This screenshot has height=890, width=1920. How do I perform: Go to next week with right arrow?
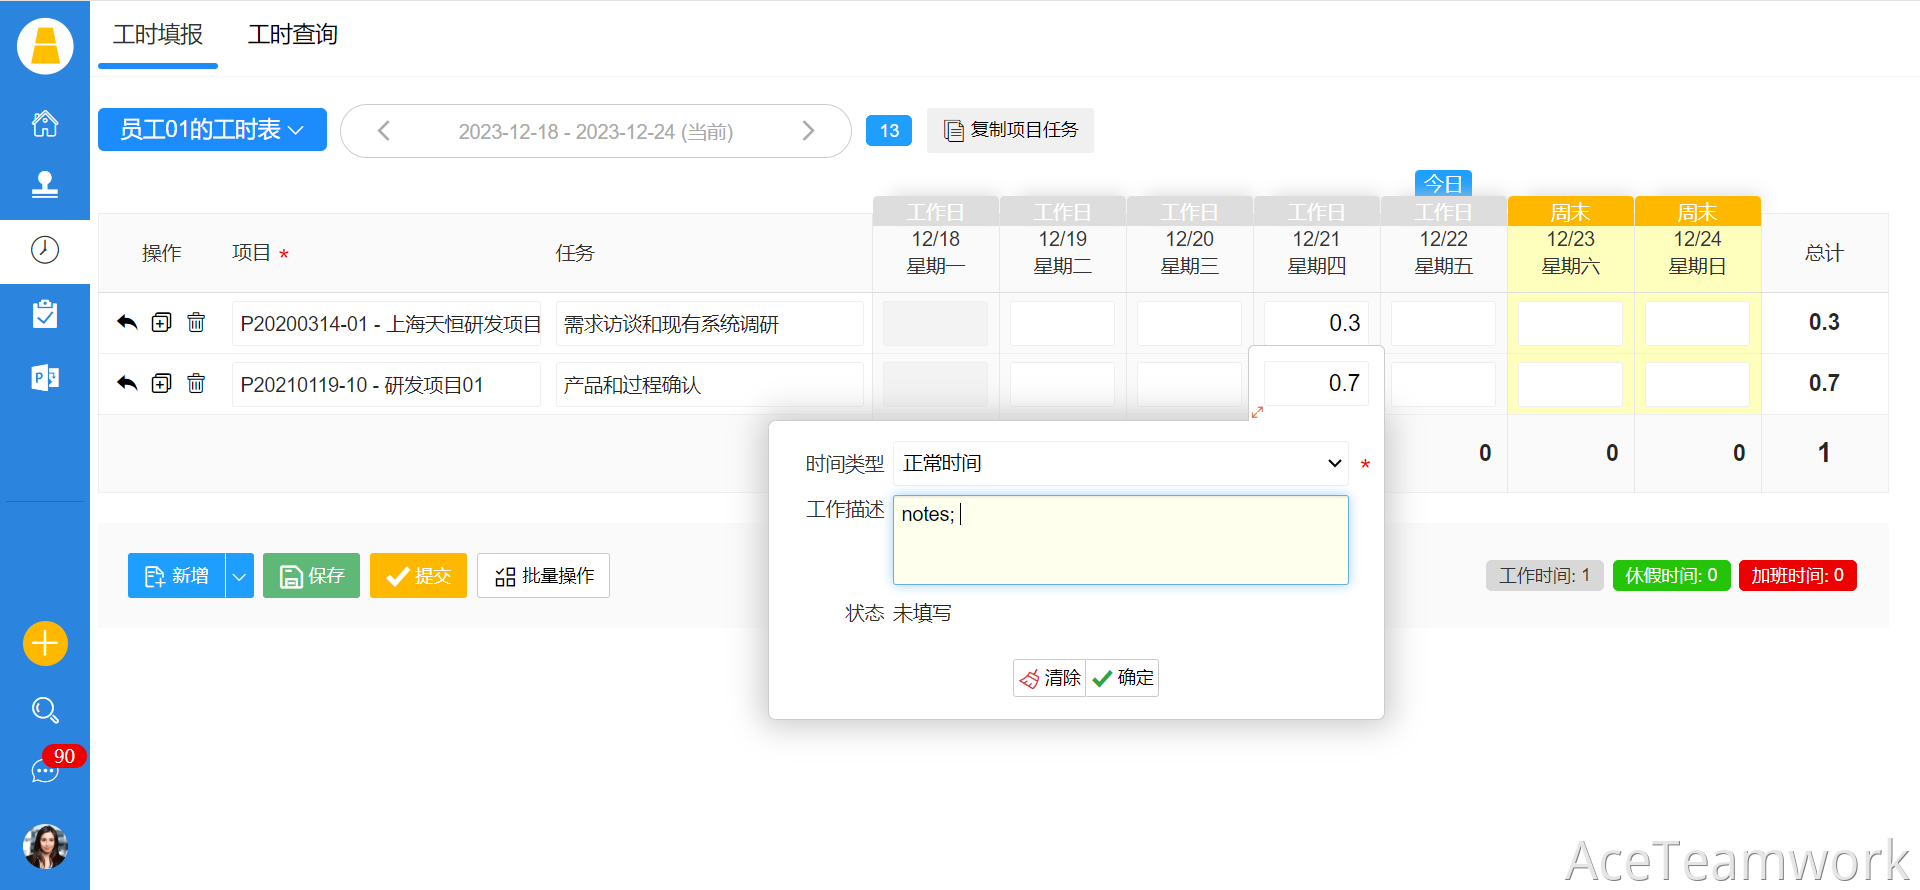pyautogui.click(x=808, y=131)
